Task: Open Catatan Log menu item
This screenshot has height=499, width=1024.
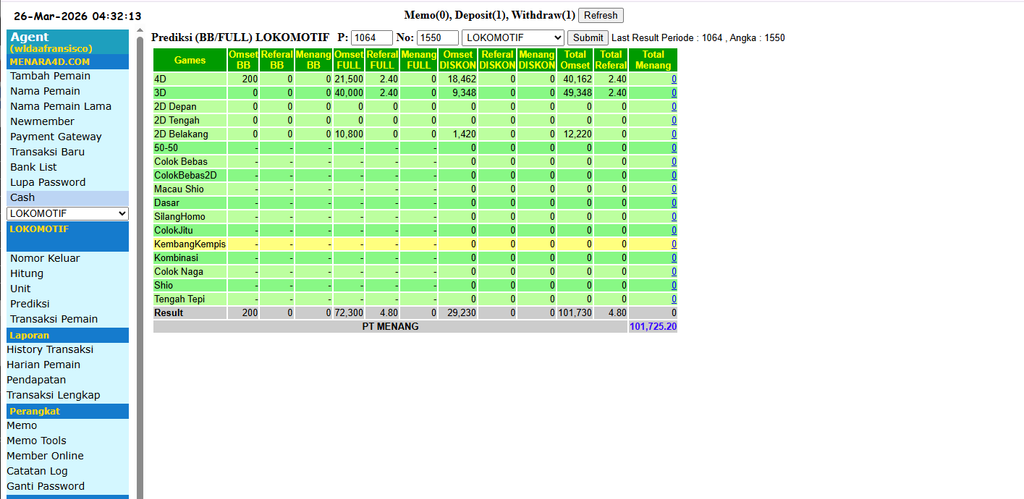Action: click(37, 471)
